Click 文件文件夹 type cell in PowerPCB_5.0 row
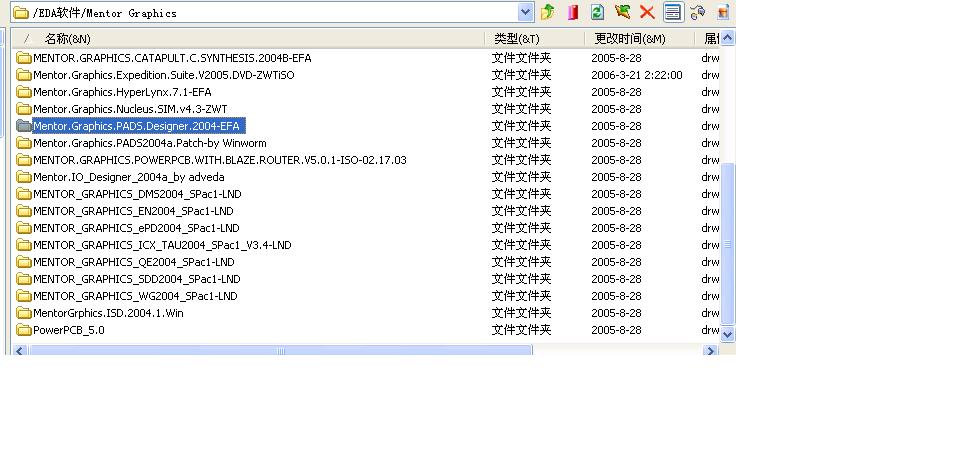 (x=521, y=330)
